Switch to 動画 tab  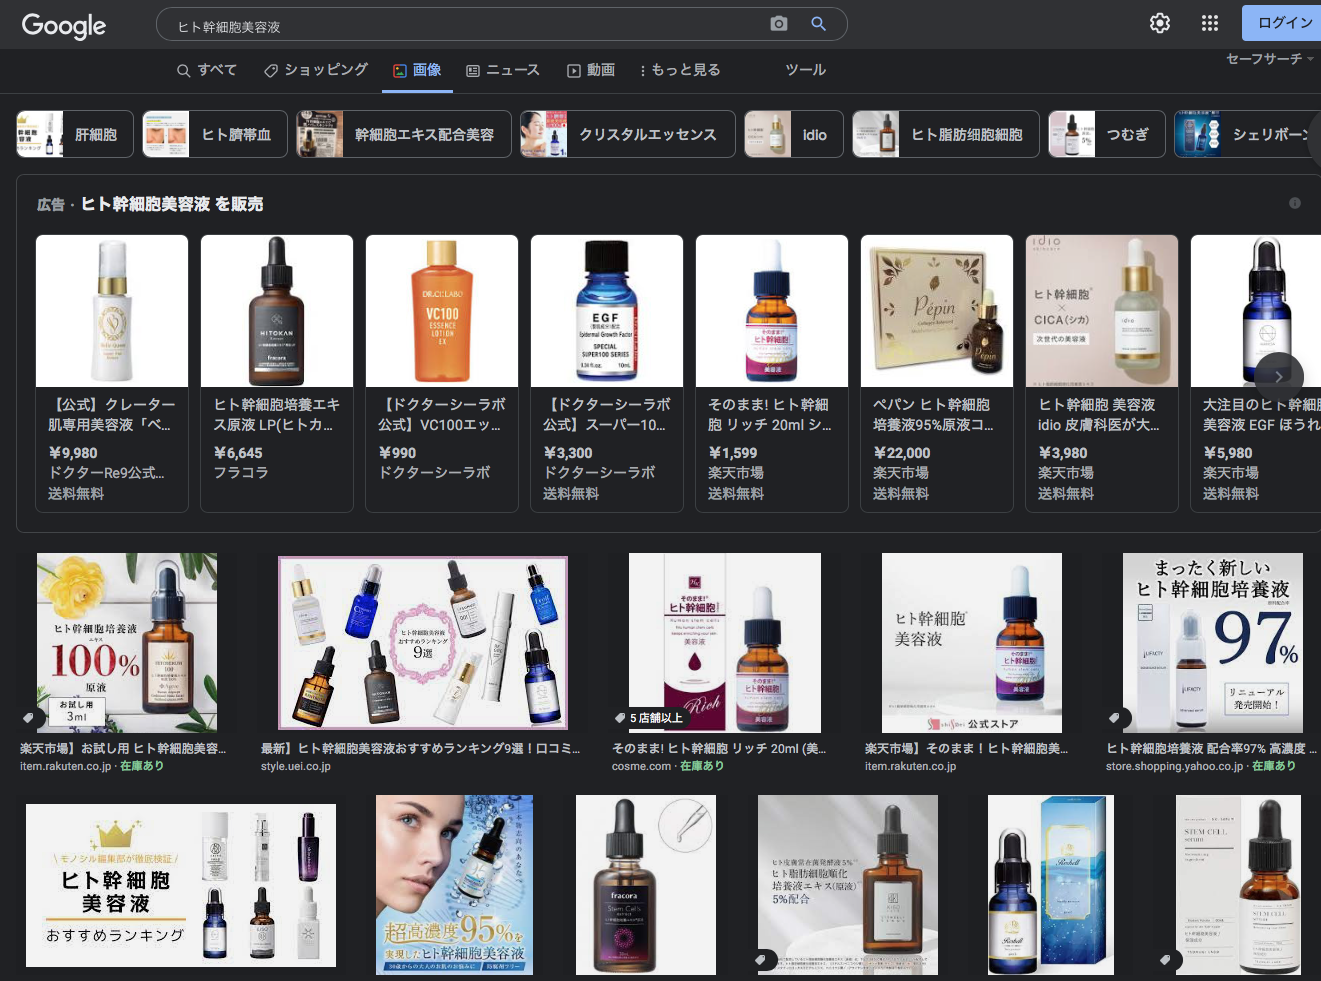pos(591,70)
